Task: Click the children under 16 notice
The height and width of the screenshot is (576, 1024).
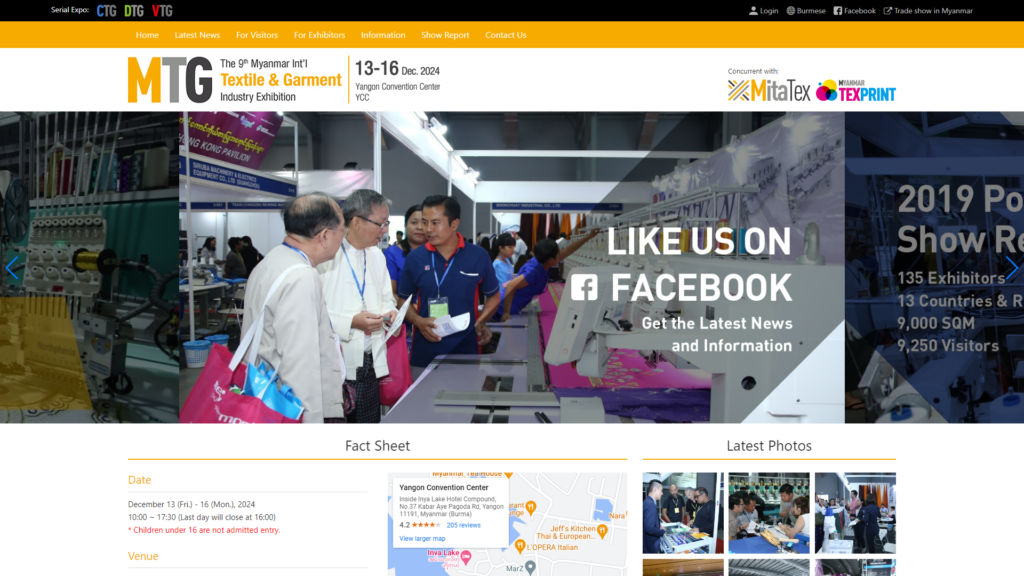Action: click(x=204, y=530)
